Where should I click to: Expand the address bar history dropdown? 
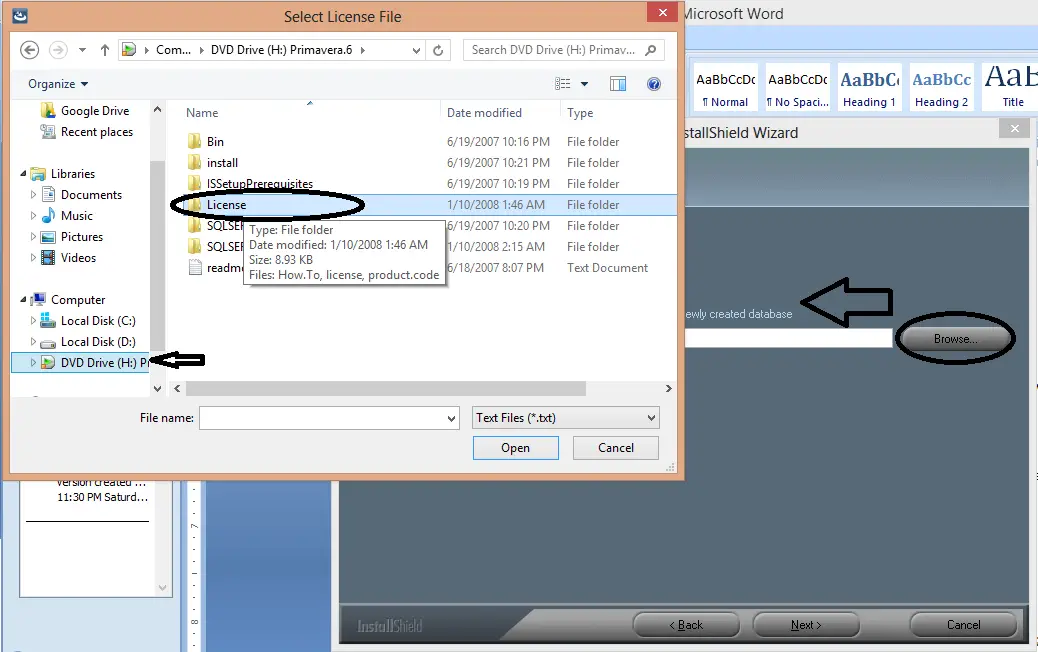pyautogui.click(x=416, y=50)
